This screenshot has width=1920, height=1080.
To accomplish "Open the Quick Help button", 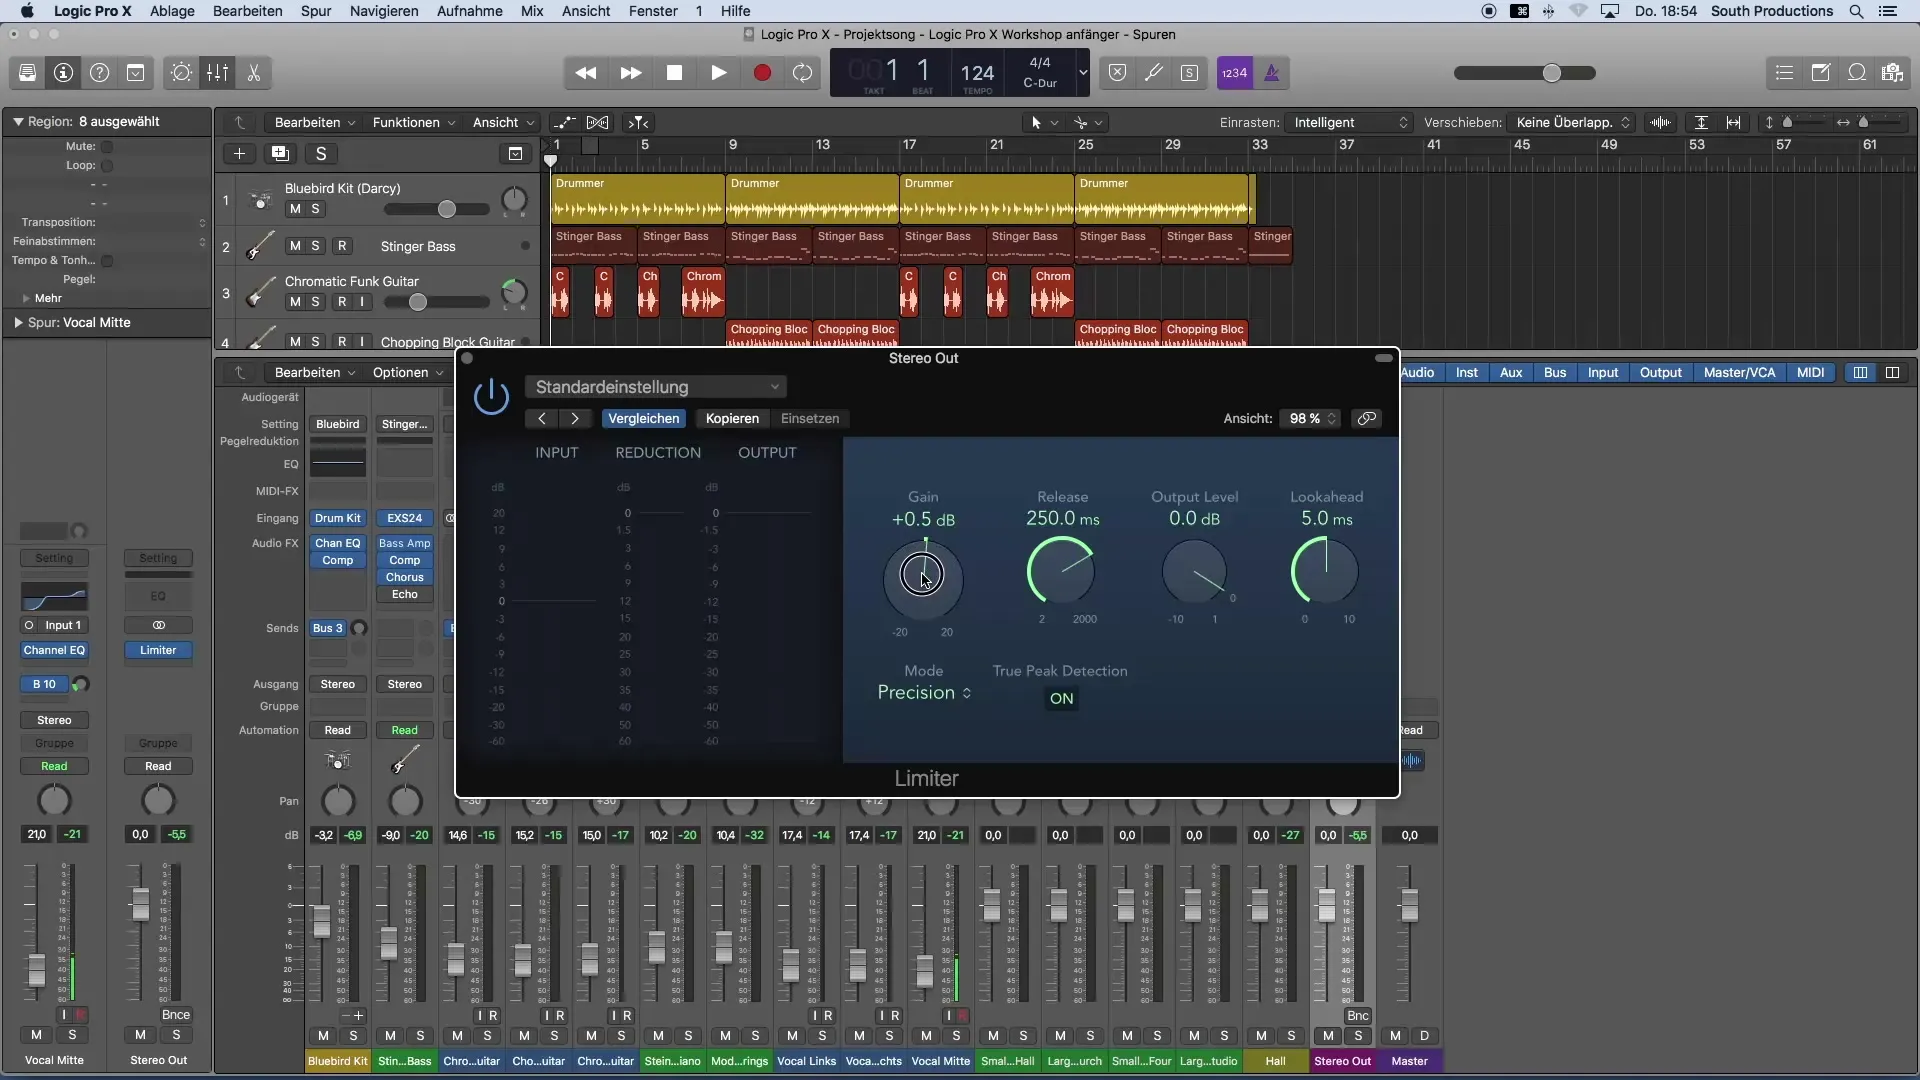I will point(100,73).
